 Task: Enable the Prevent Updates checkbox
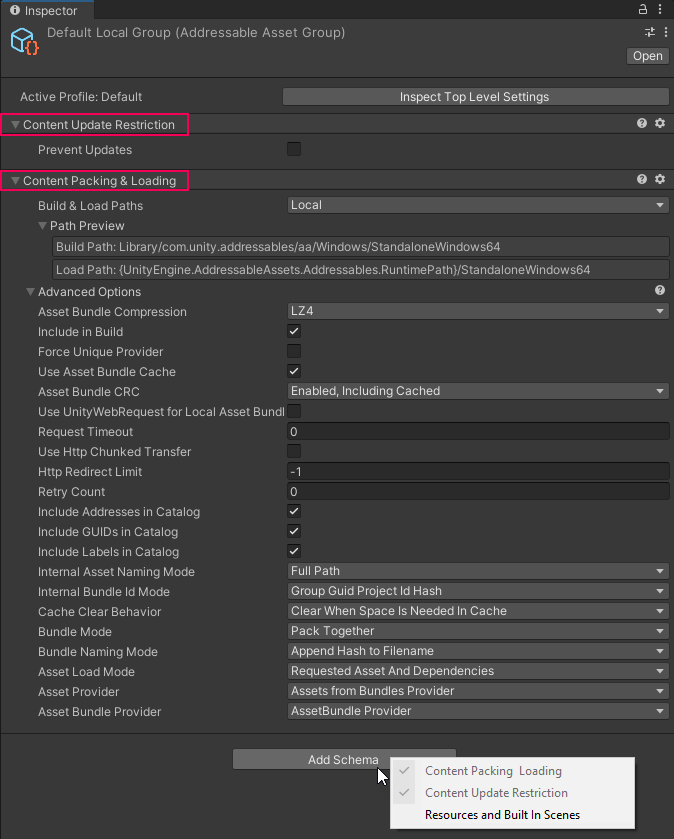tap(294, 150)
